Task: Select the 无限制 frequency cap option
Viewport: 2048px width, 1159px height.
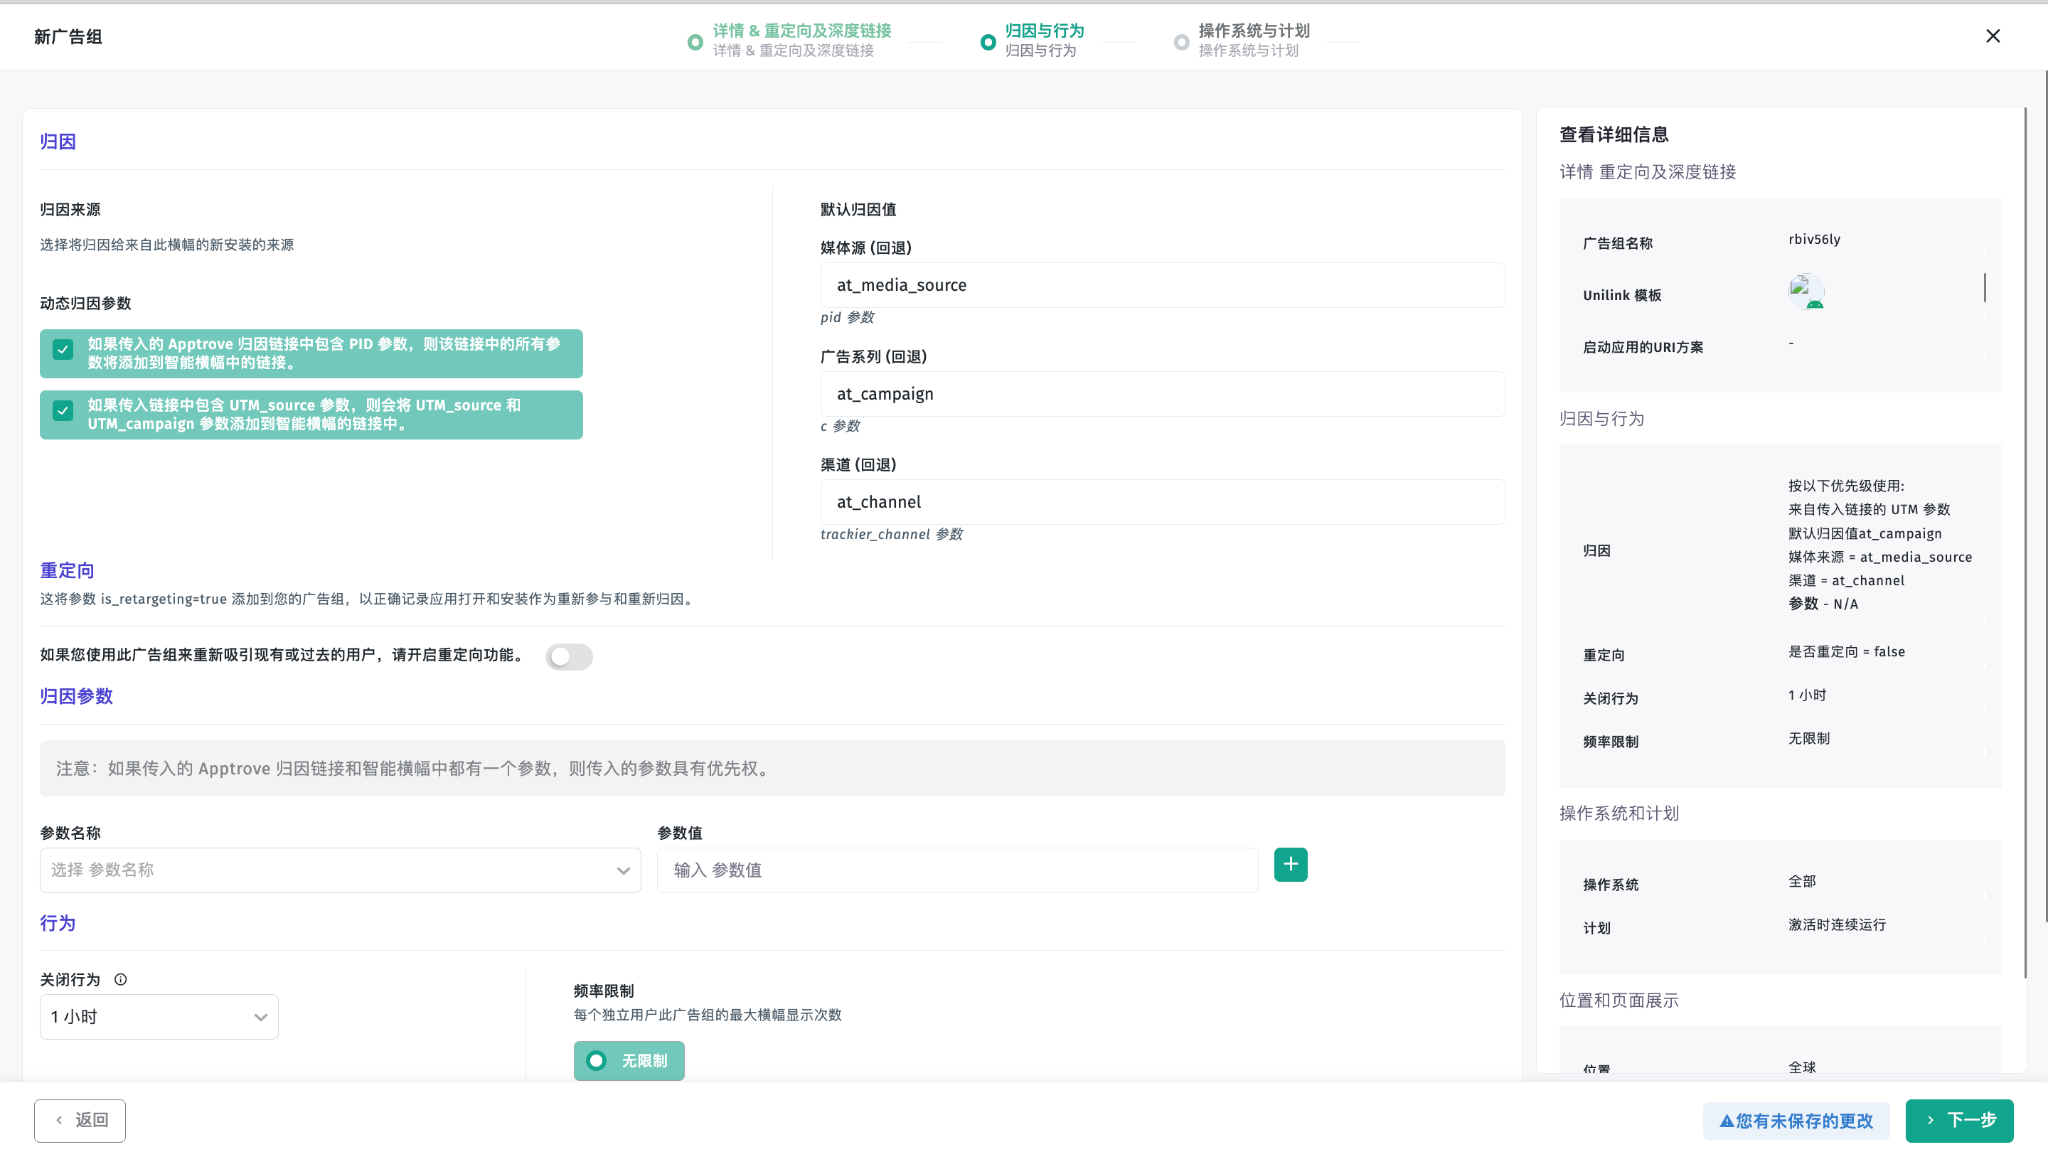Action: coord(629,1060)
